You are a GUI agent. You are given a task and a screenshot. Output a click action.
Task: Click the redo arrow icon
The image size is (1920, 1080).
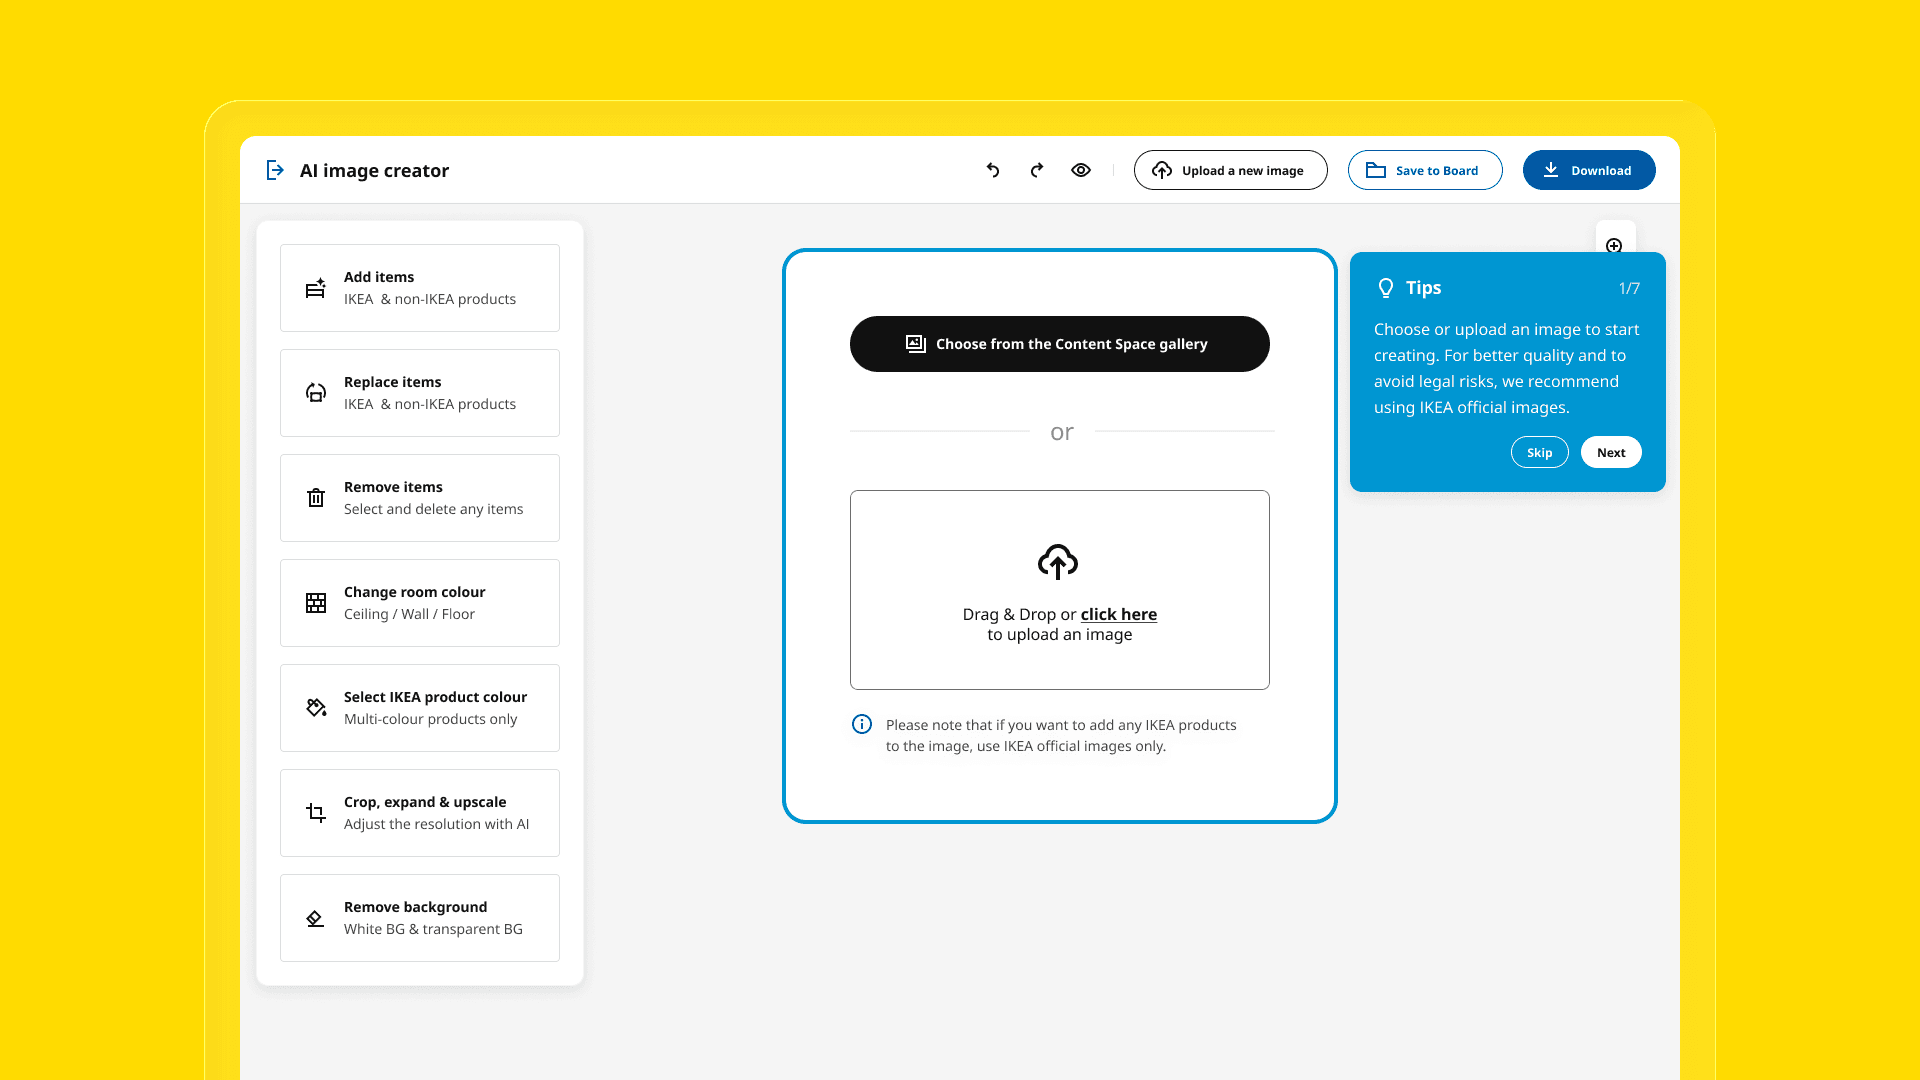tap(1037, 170)
